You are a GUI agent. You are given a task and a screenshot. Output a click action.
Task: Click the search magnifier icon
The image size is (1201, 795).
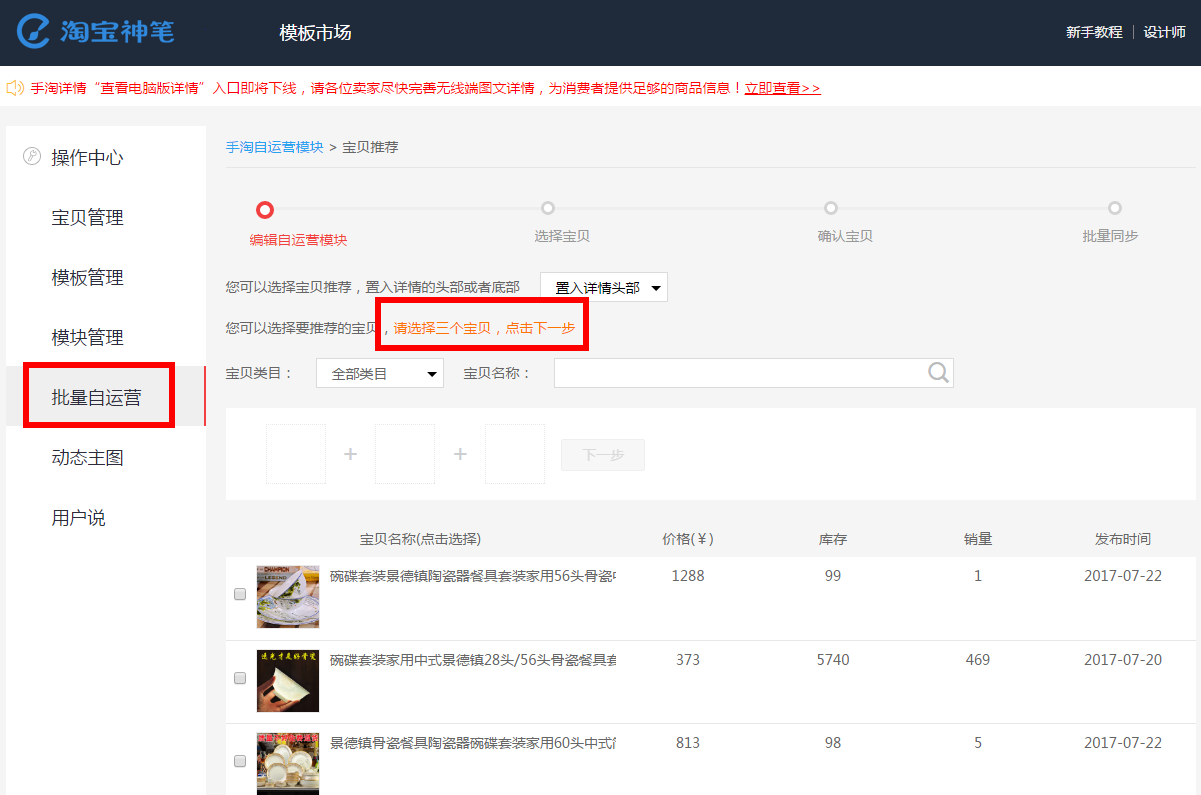(x=938, y=373)
